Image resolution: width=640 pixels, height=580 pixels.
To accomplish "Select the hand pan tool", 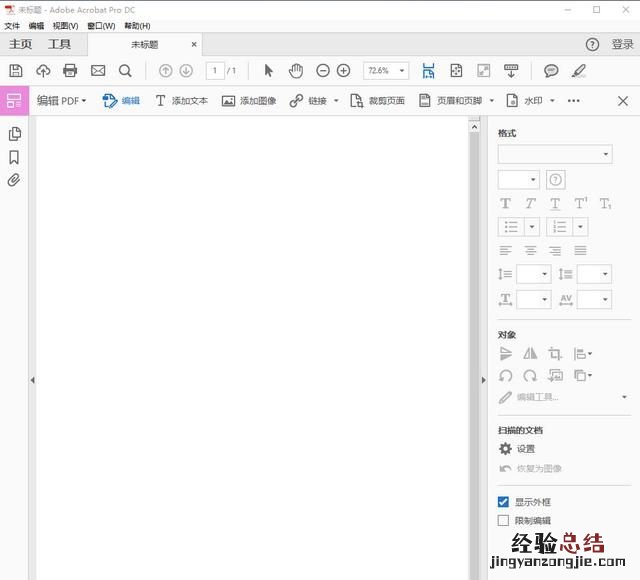I will click(296, 71).
